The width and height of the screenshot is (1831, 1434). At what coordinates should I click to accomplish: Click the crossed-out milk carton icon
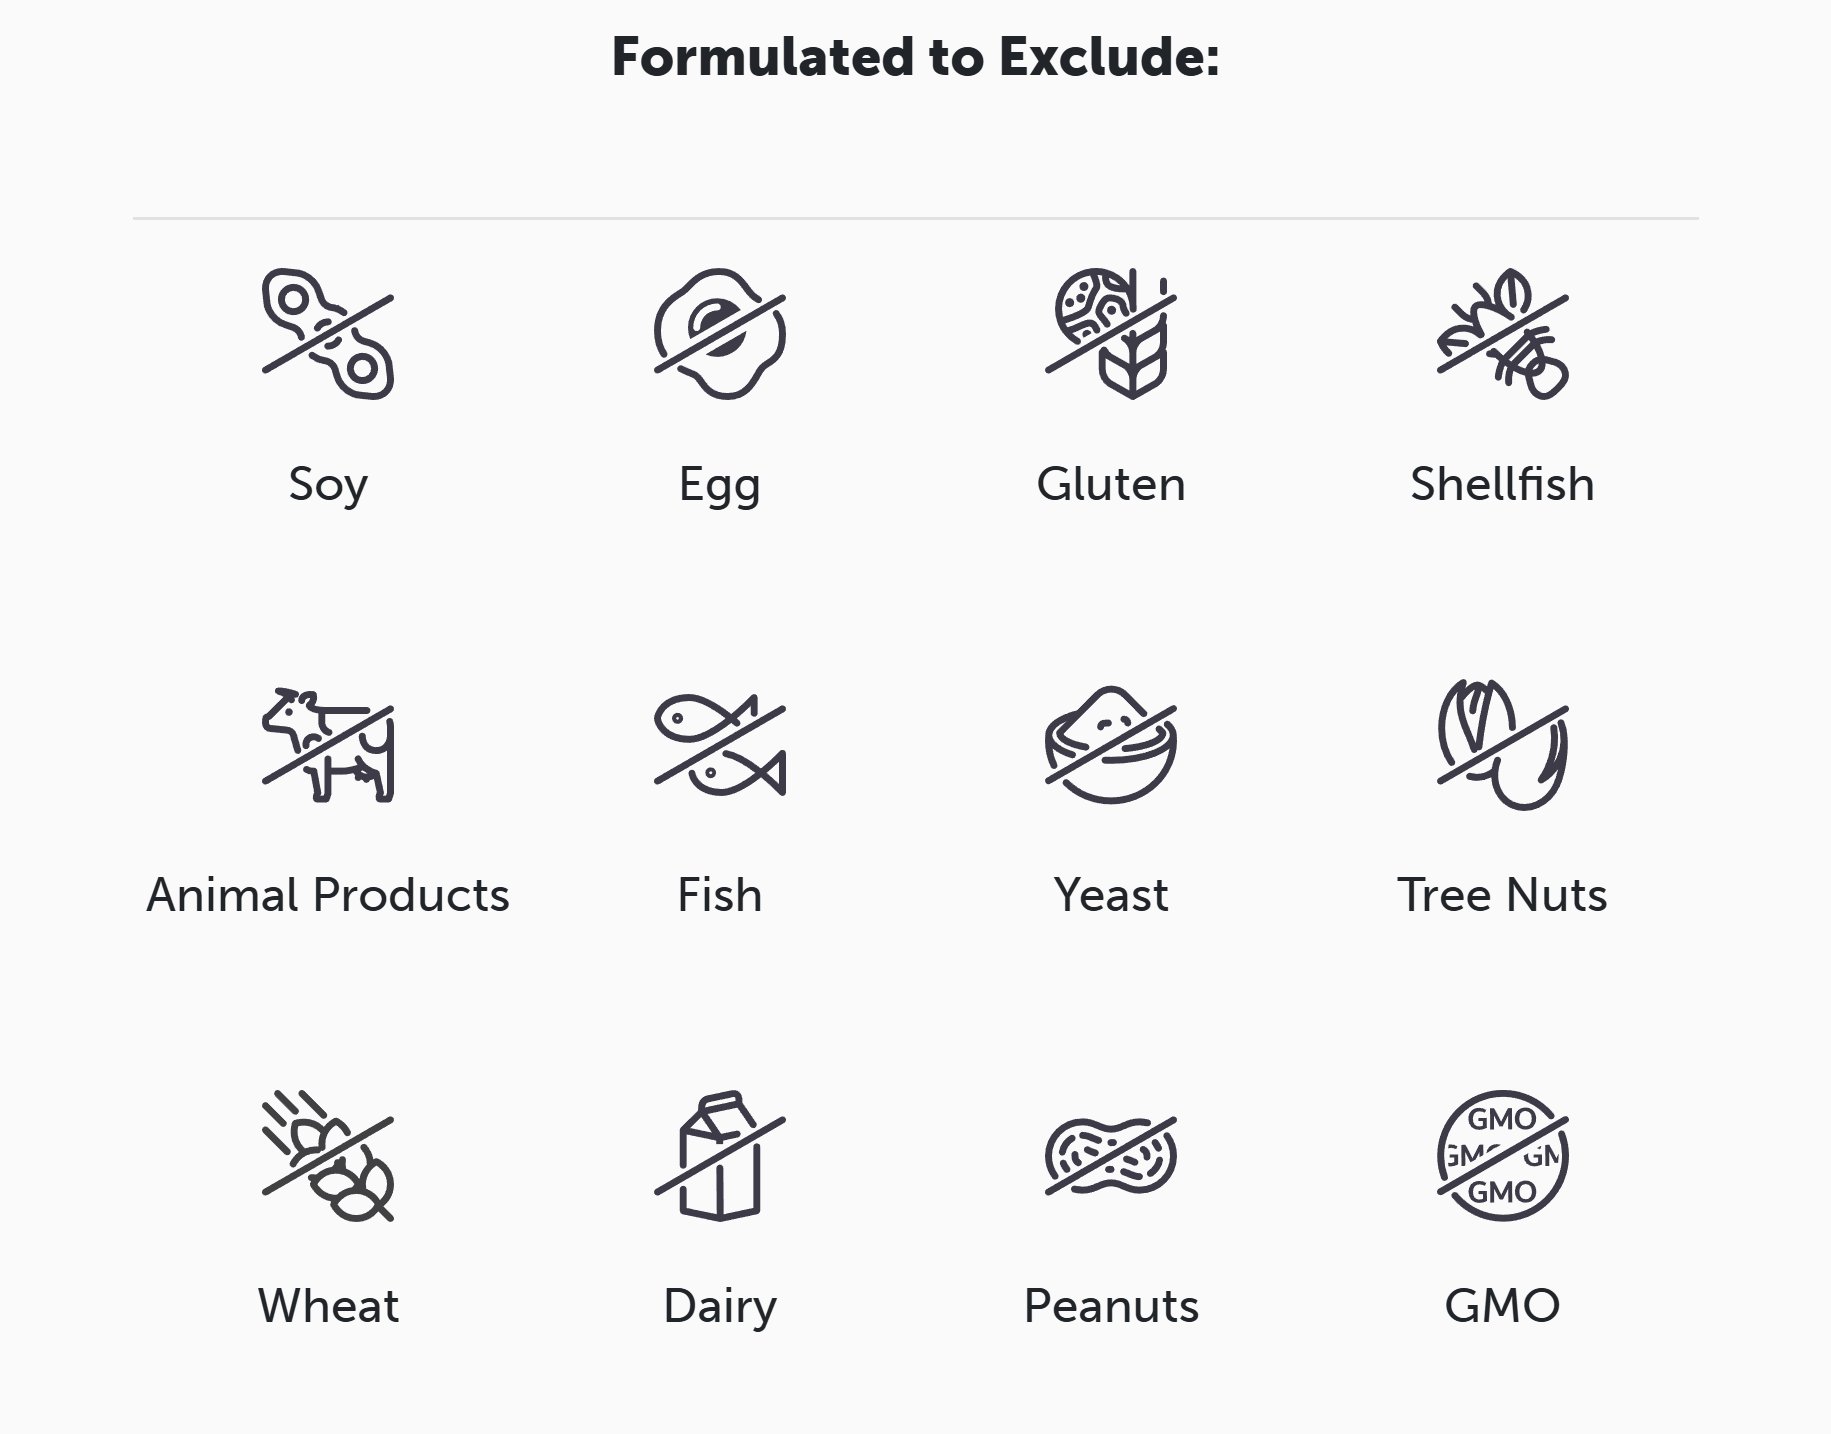pyautogui.click(x=720, y=1156)
